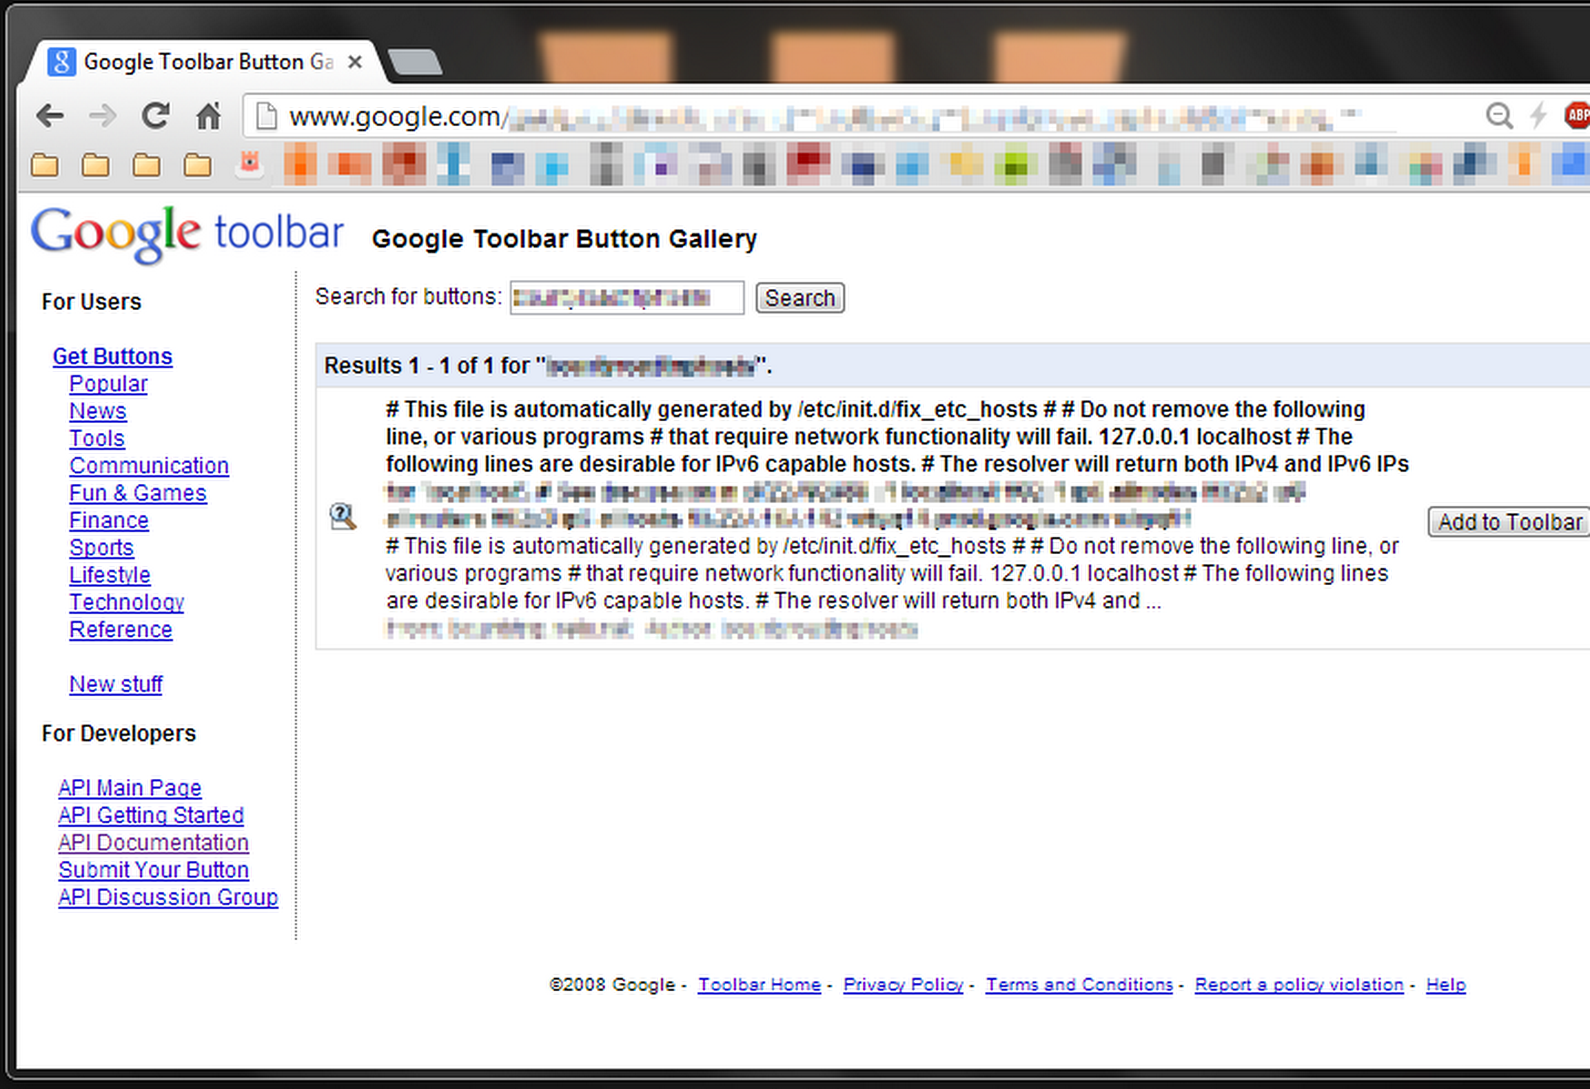Focus the browser address bar URL
1590x1089 pixels.
860,117
